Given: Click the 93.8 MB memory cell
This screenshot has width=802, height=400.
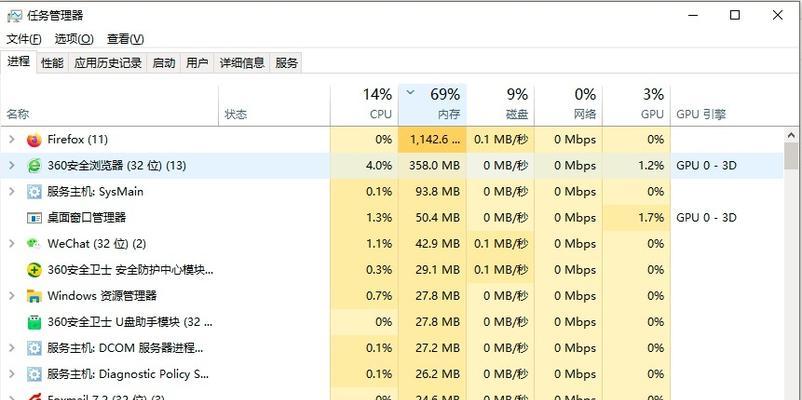Looking at the screenshot, I should [x=432, y=192].
